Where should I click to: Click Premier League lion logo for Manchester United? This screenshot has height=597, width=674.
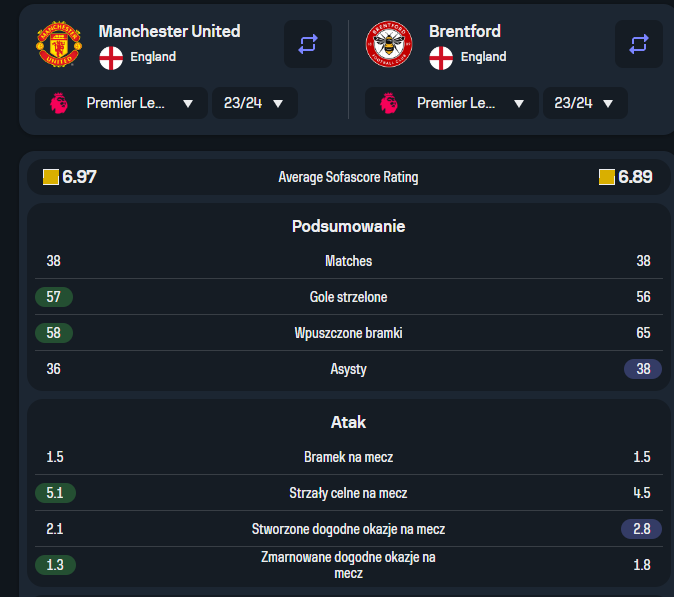pos(59,103)
